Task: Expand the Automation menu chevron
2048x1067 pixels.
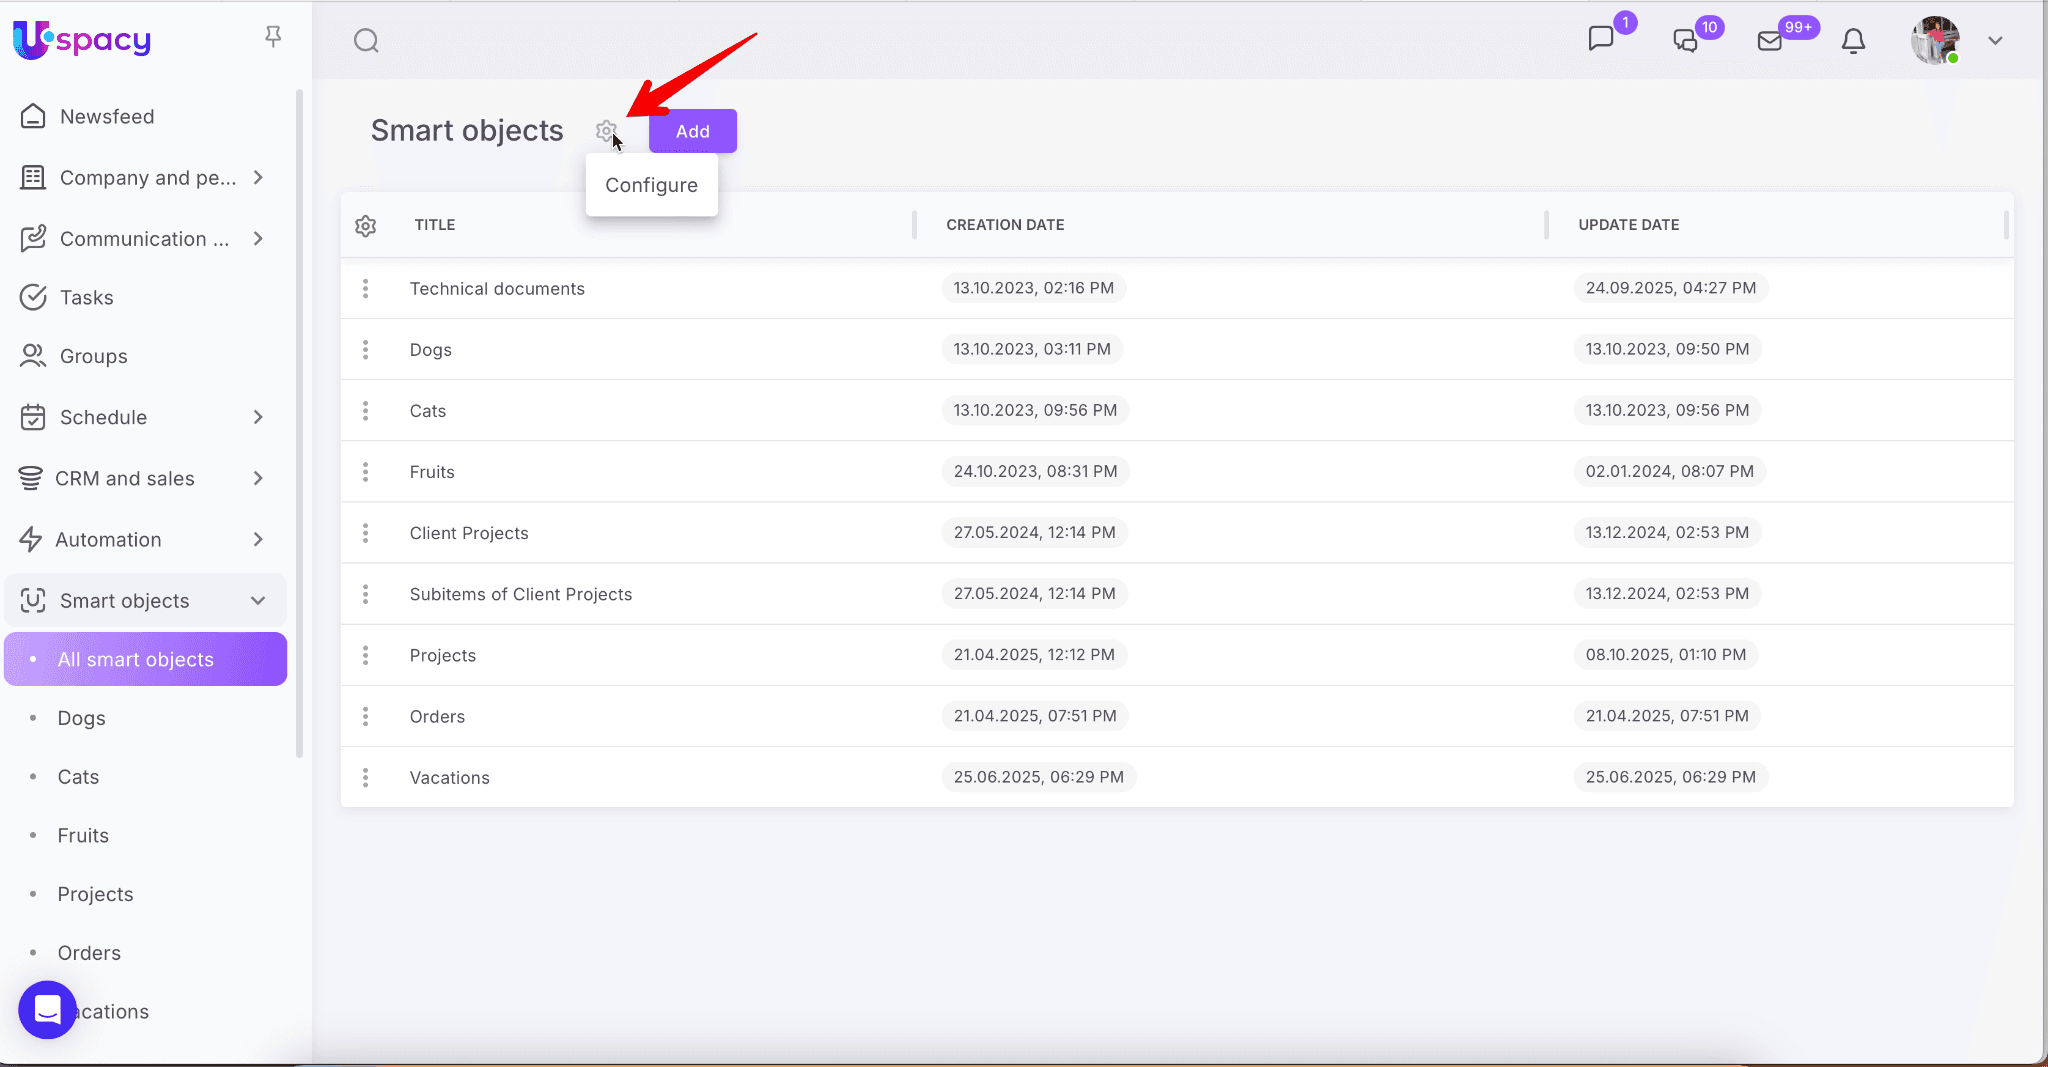Action: [258, 540]
